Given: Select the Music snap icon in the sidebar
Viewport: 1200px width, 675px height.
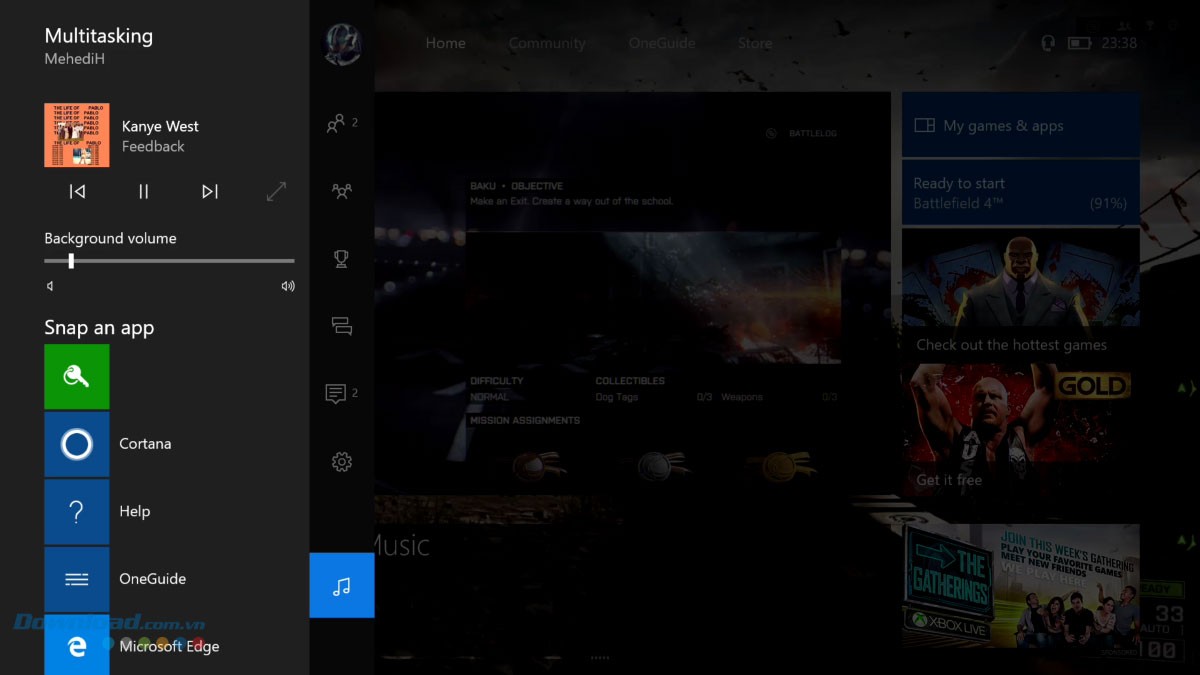Looking at the screenshot, I should (x=341, y=585).
